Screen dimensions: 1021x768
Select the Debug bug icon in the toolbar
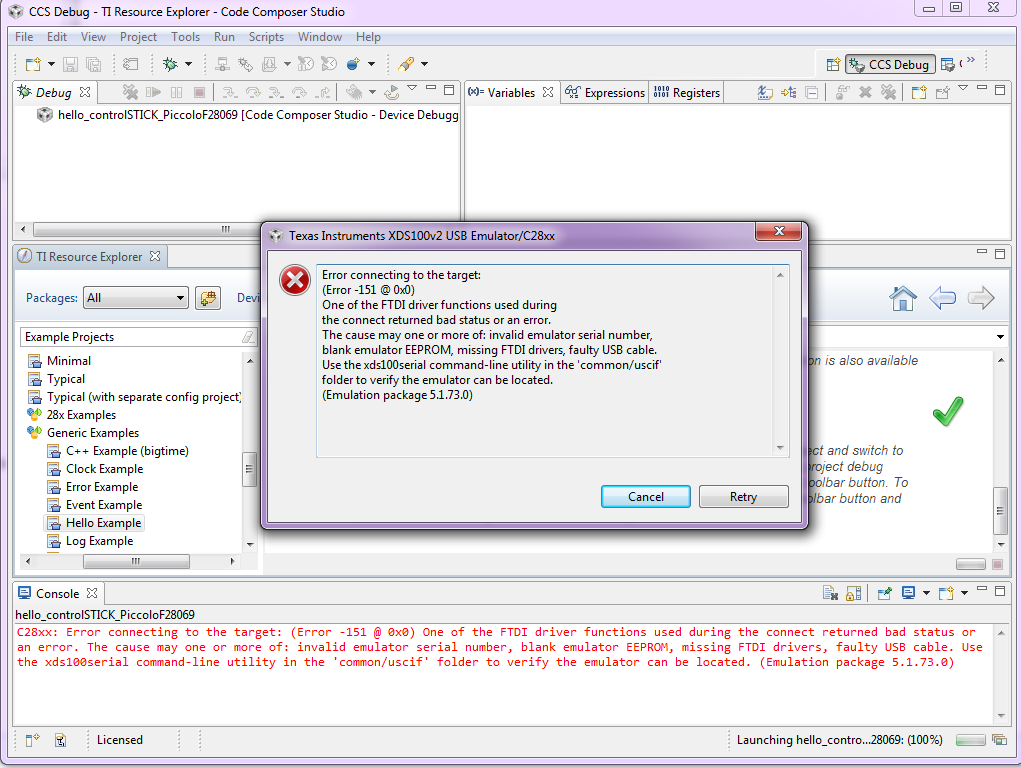(x=171, y=64)
